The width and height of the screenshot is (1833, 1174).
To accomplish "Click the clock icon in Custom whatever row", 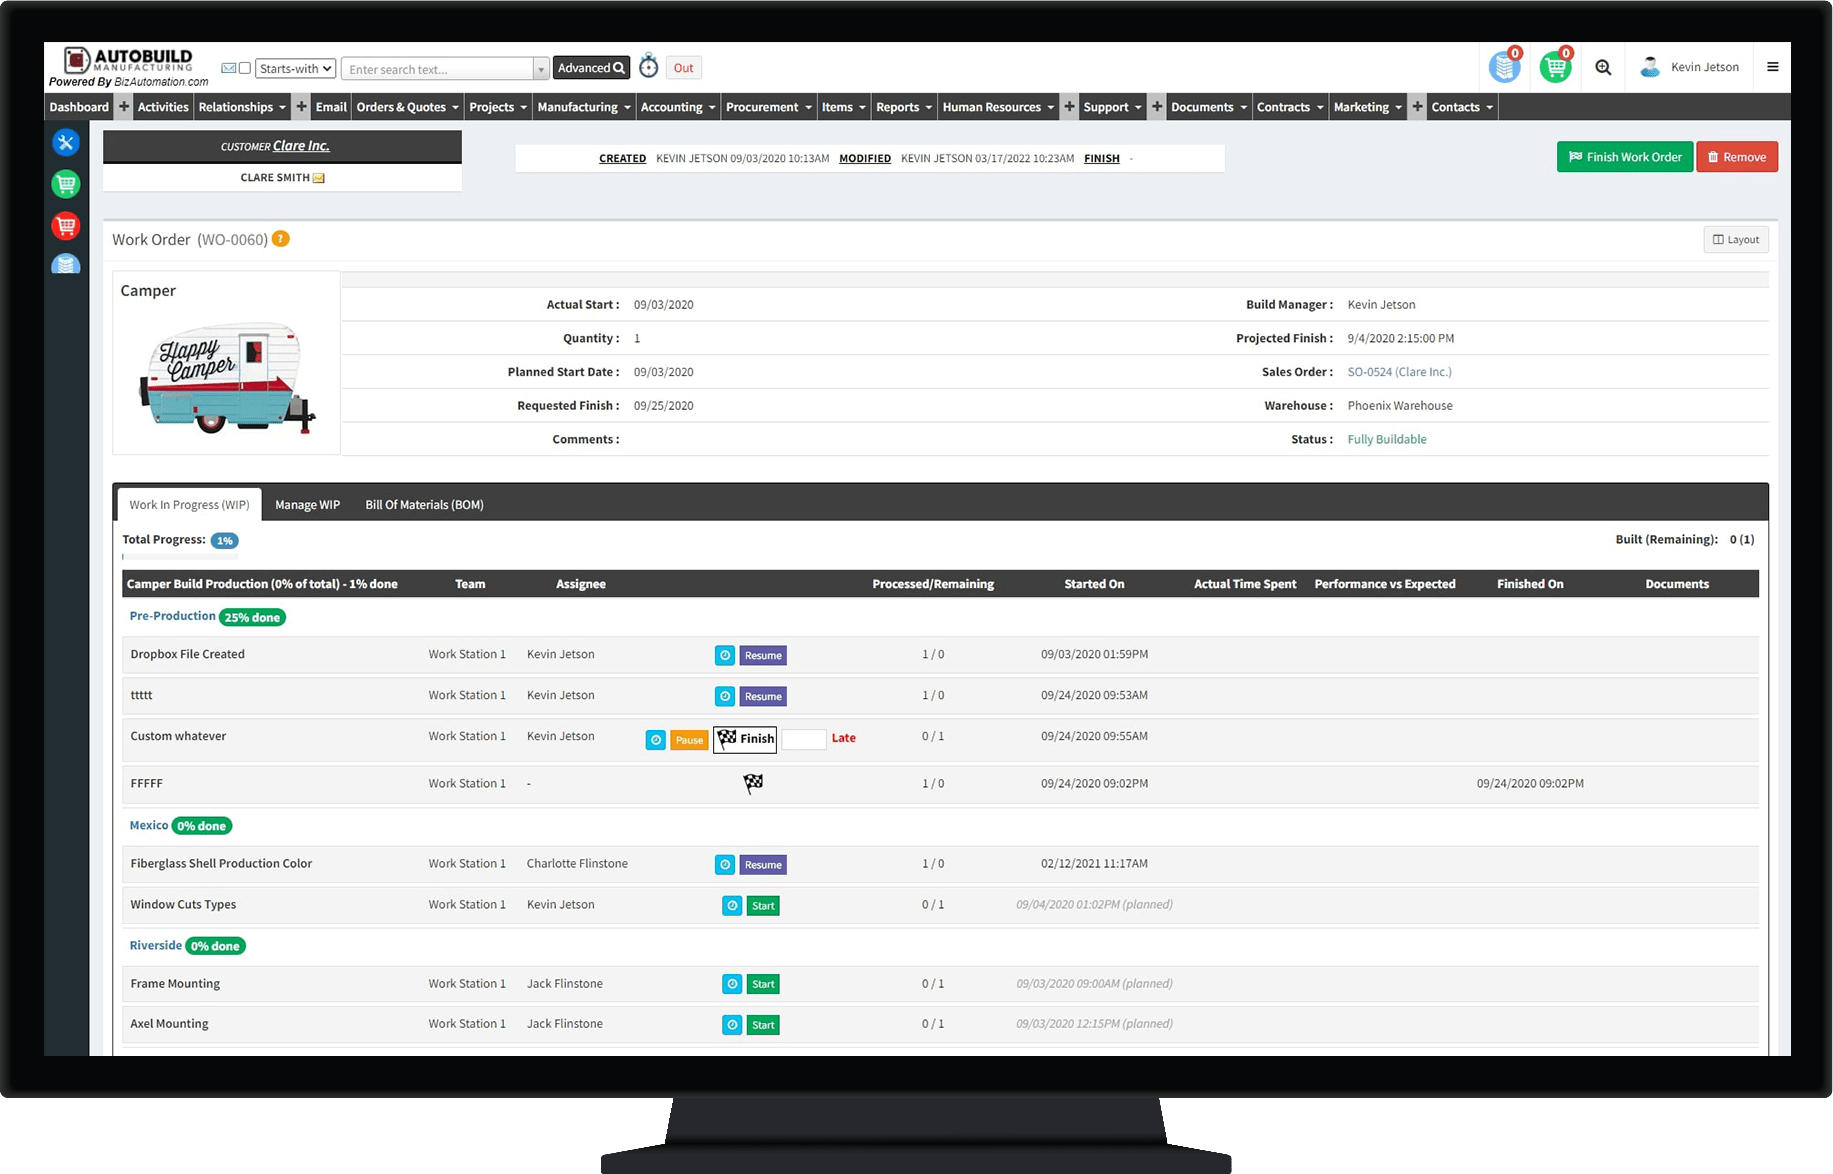I will point(656,740).
